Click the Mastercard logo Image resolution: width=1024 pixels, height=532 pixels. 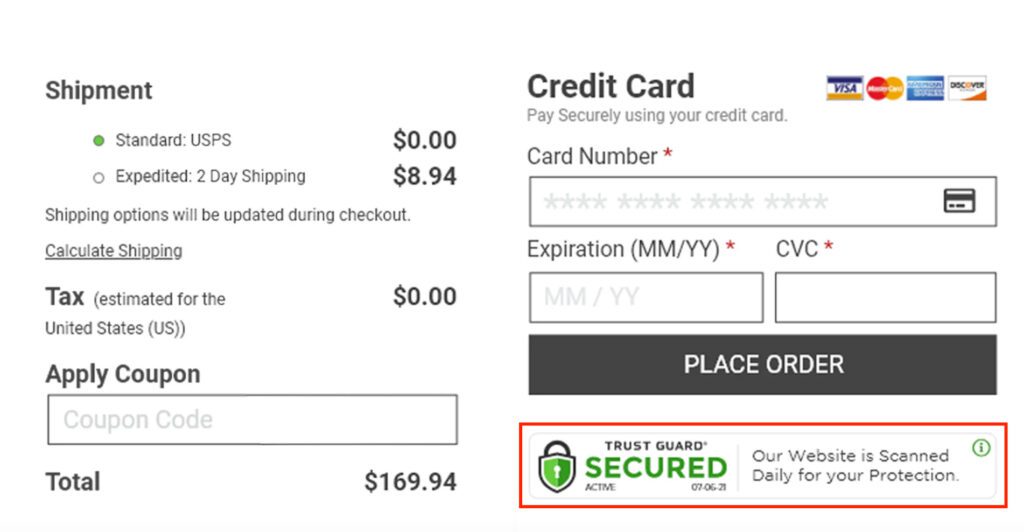point(885,89)
